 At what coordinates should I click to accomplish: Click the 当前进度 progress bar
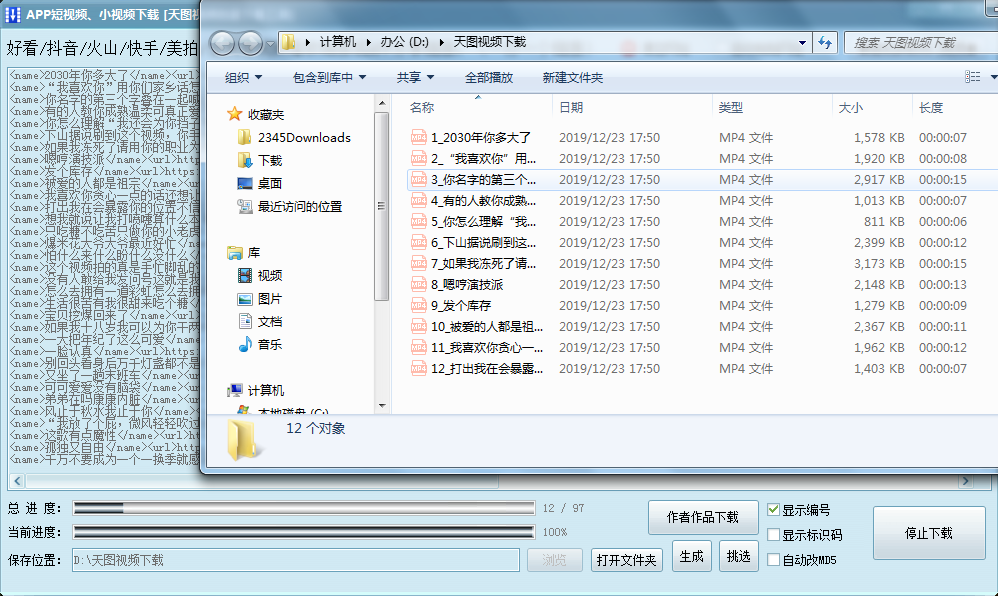tap(304, 532)
